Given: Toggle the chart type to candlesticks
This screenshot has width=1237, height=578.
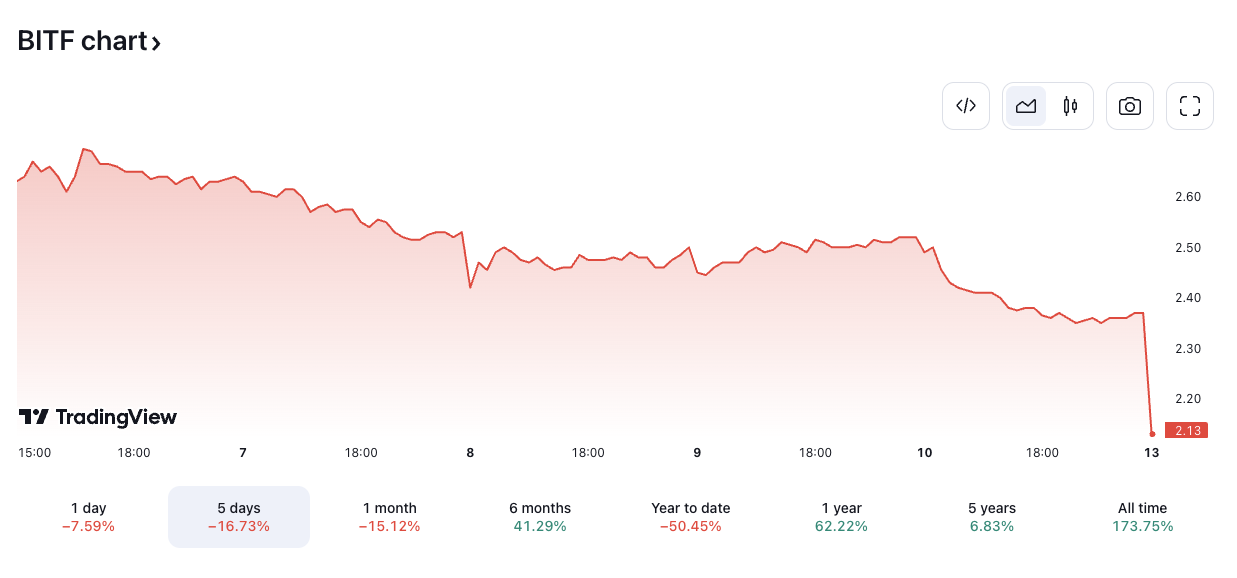Looking at the screenshot, I should click(1070, 105).
